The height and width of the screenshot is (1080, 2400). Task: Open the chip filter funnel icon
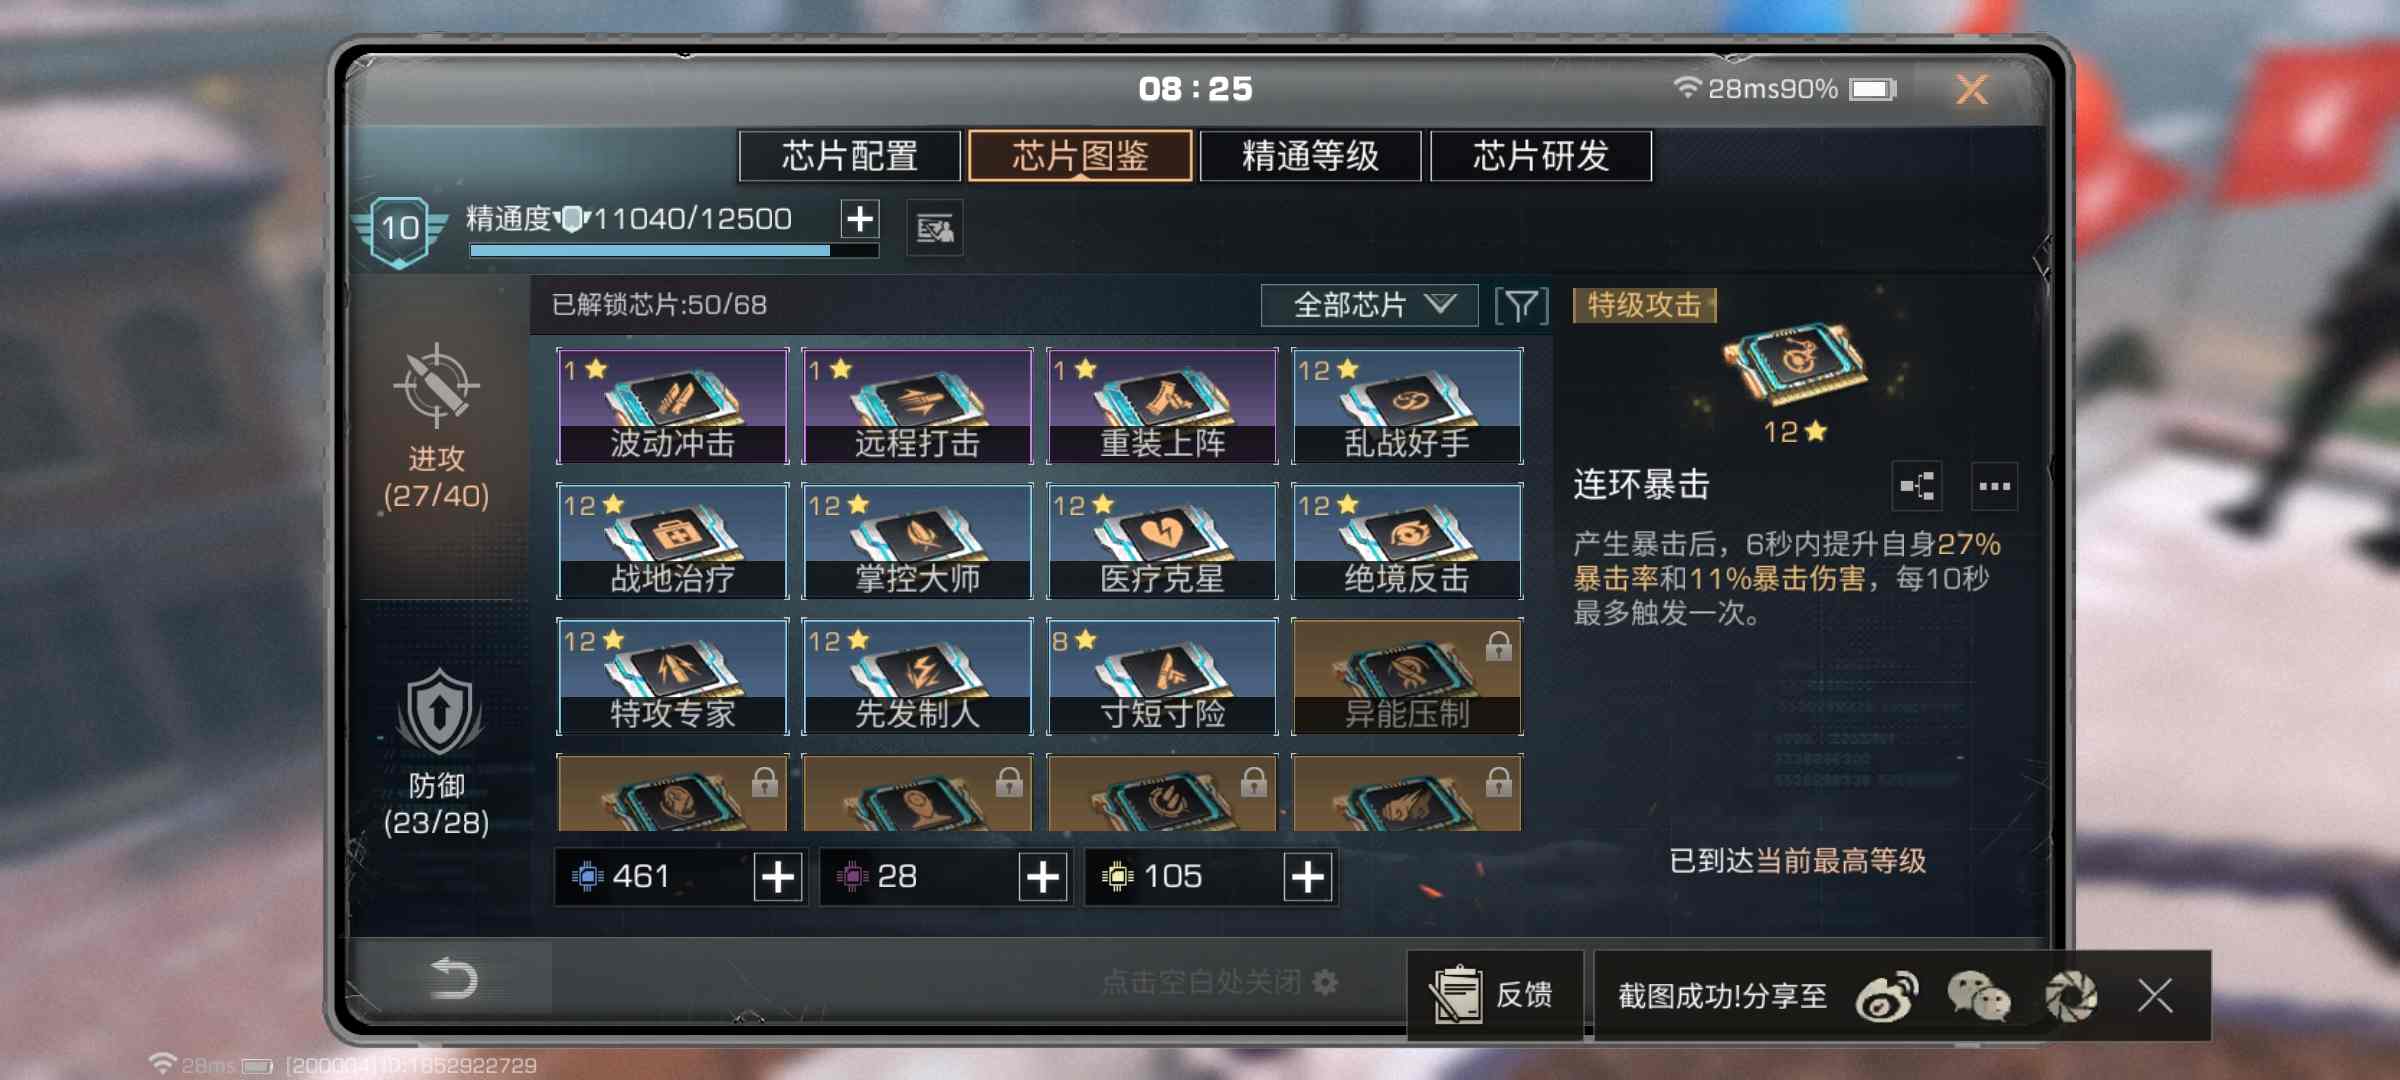(1521, 305)
